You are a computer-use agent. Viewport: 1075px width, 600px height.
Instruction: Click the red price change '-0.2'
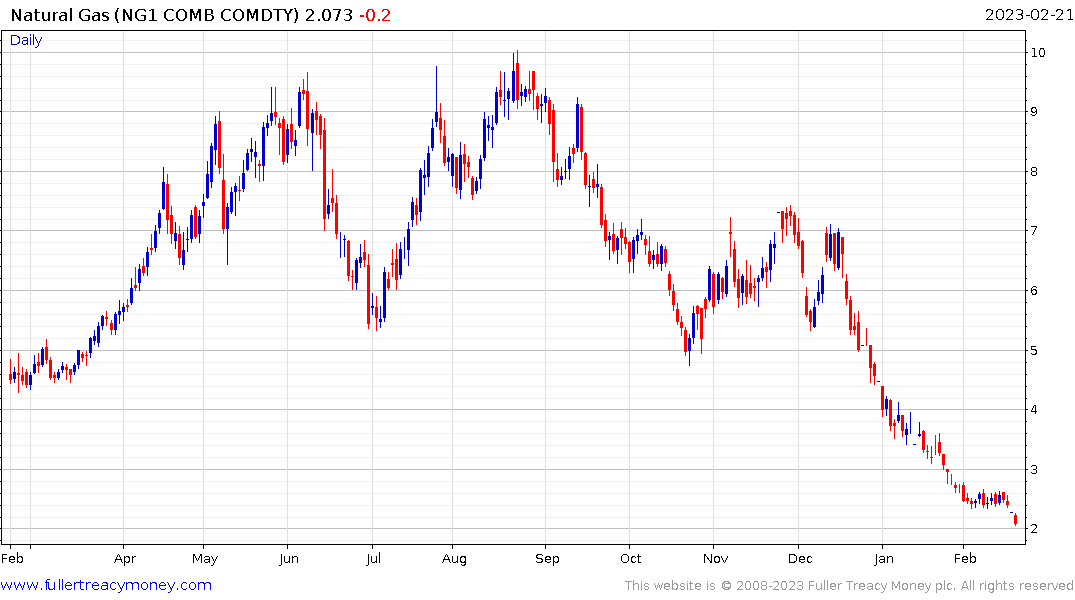(375, 15)
